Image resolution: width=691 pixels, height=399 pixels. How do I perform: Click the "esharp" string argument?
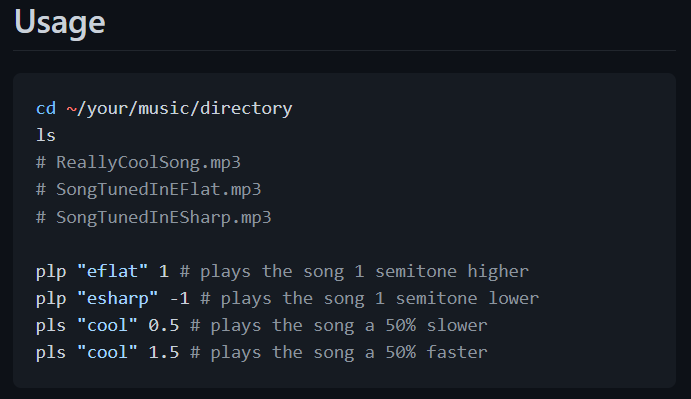click(118, 298)
